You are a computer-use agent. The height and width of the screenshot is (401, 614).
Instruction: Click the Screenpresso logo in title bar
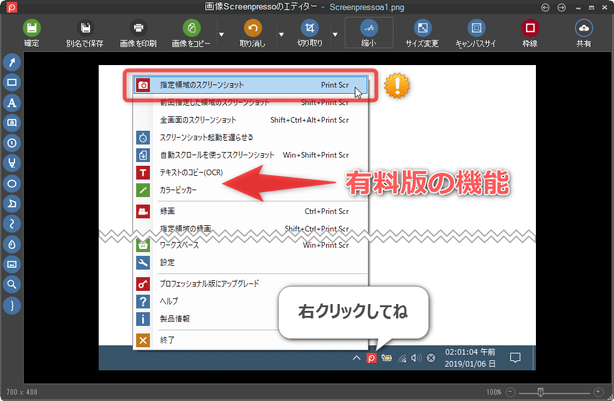point(12,7)
